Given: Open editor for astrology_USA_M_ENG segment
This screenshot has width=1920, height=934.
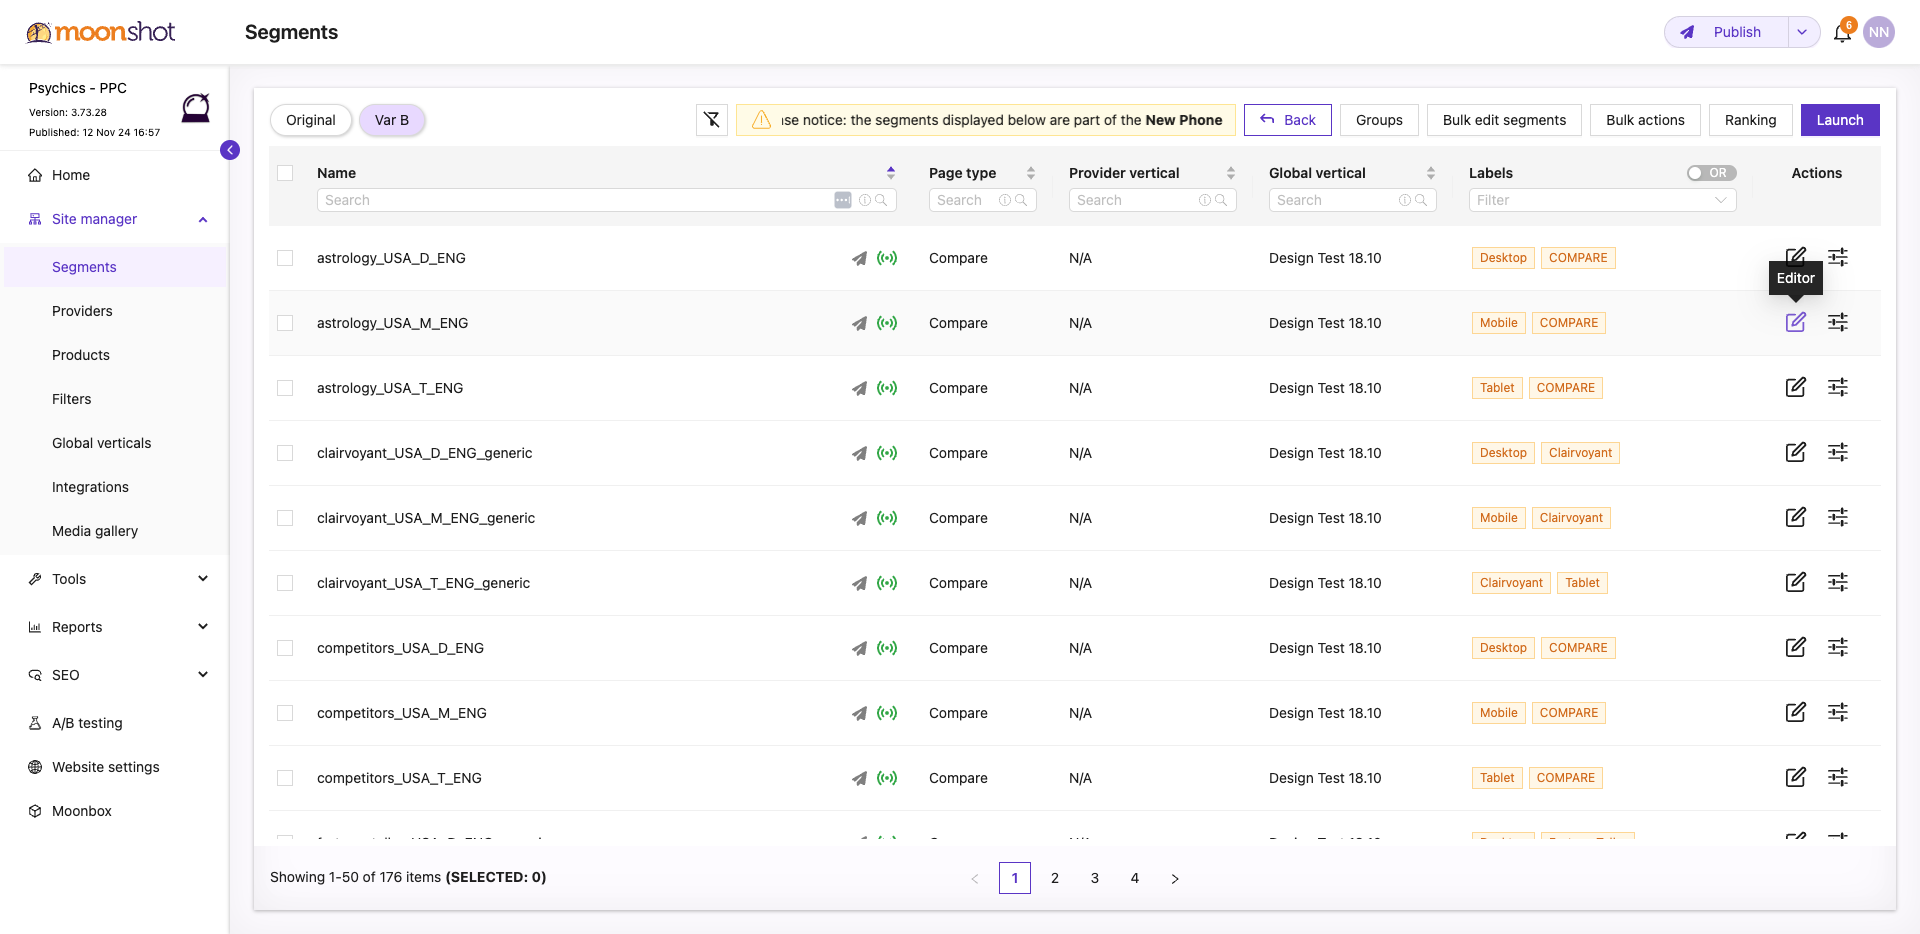Looking at the screenshot, I should (1795, 322).
